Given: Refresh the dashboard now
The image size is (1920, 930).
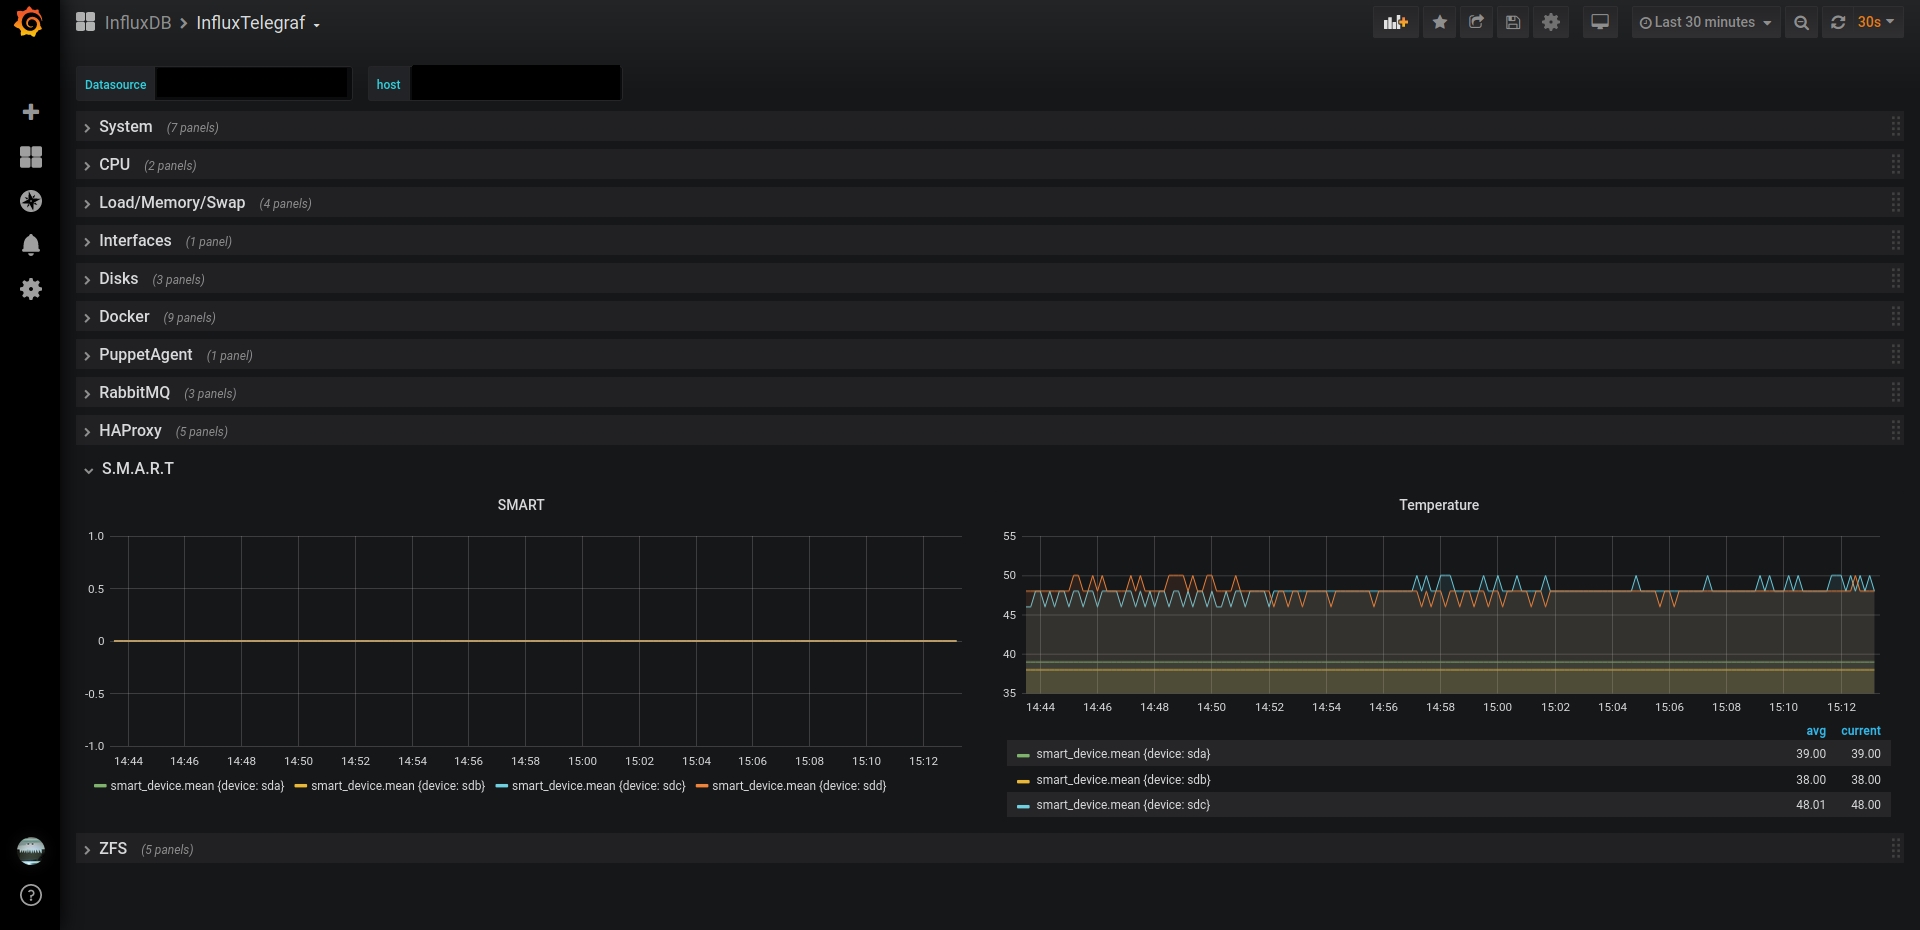Looking at the screenshot, I should pyautogui.click(x=1838, y=22).
